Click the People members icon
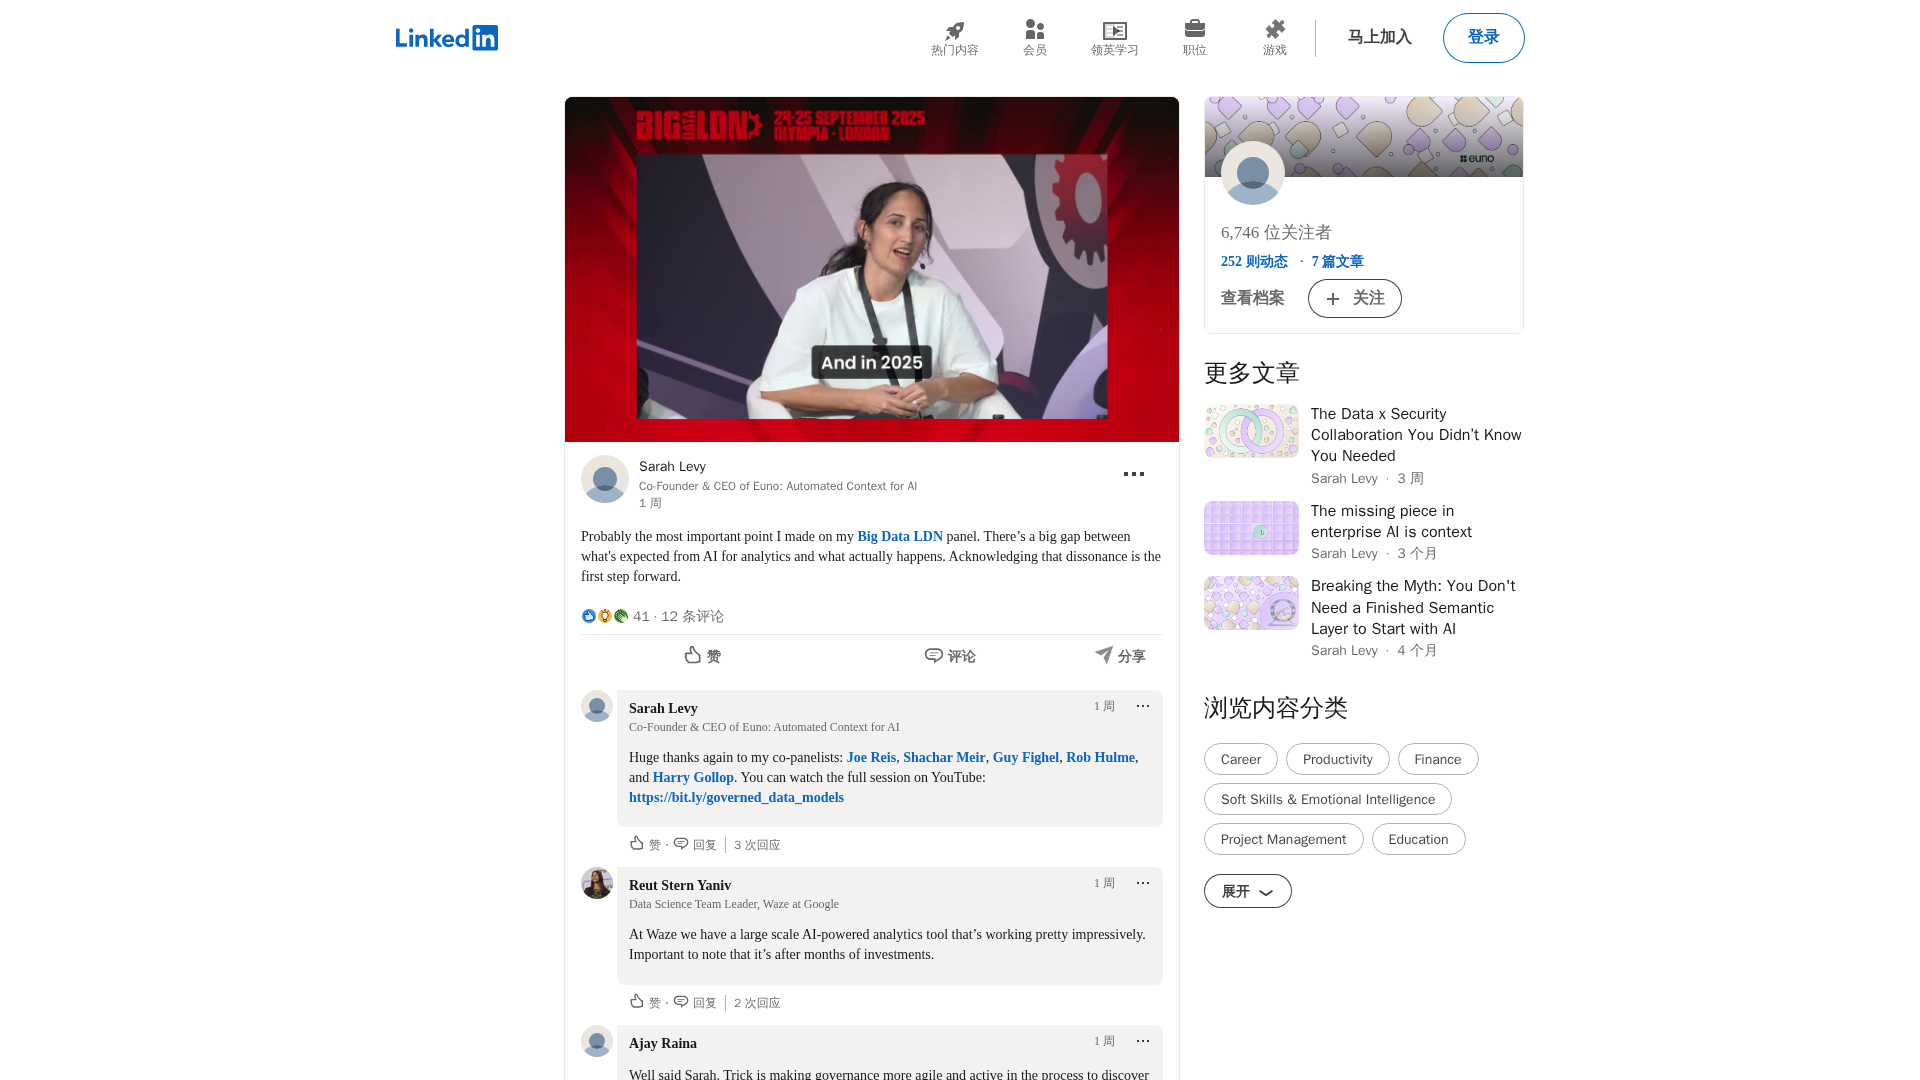Viewport: 1920px width, 1080px height. tap(1034, 31)
